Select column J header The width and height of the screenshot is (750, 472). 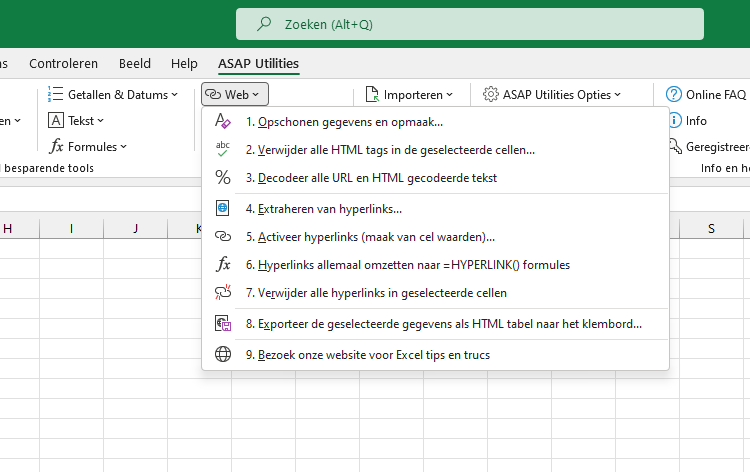tap(135, 229)
